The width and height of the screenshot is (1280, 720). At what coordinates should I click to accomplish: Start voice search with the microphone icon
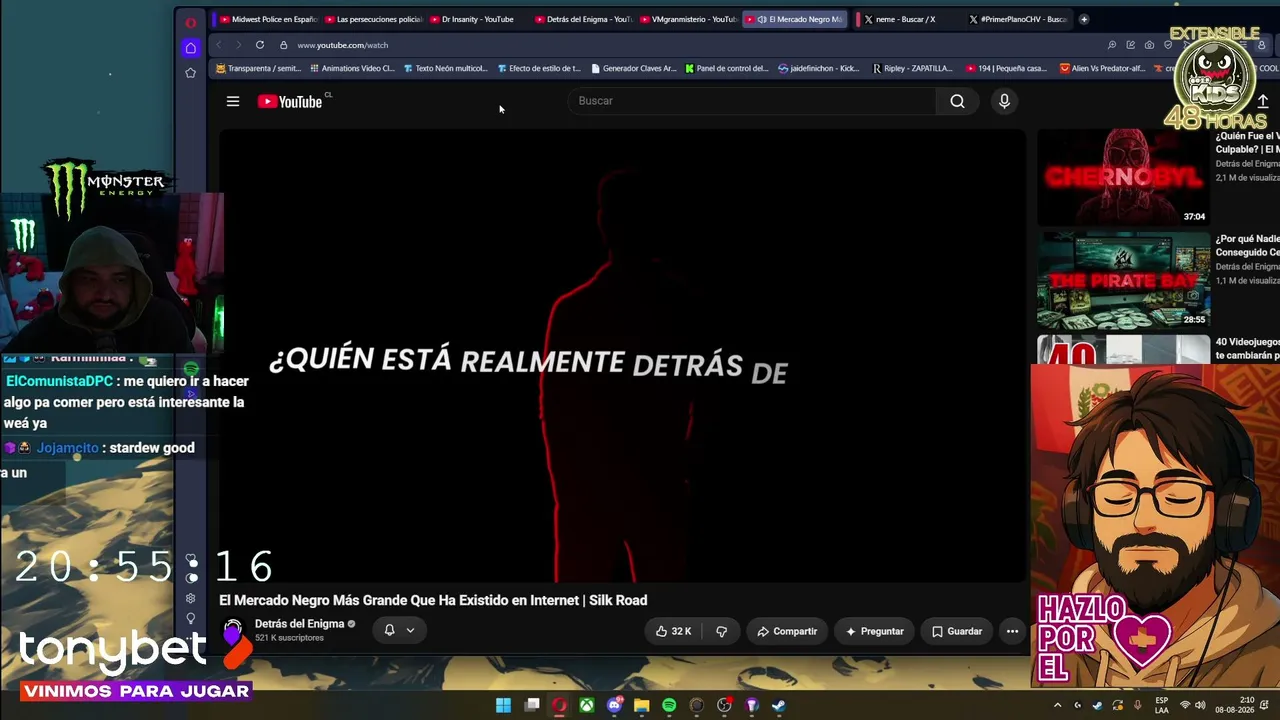(x=1004, y=101)
